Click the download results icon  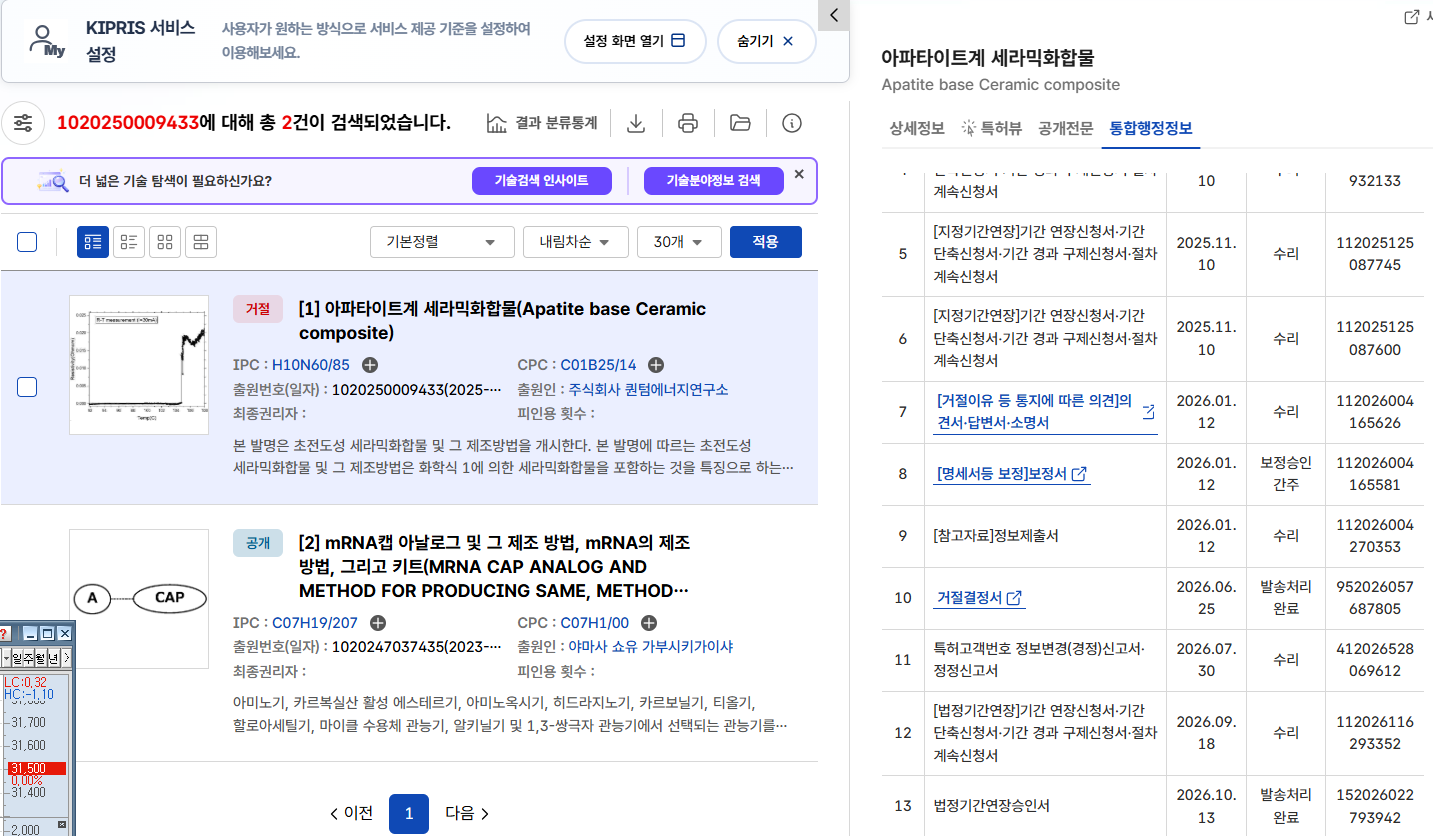click(635, 123)
